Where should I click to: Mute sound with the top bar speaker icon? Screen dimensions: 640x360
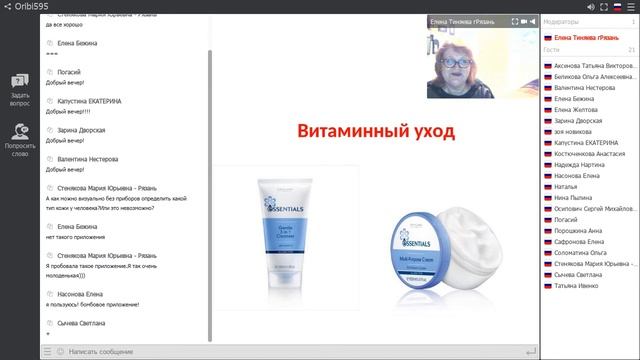point(591,7)
